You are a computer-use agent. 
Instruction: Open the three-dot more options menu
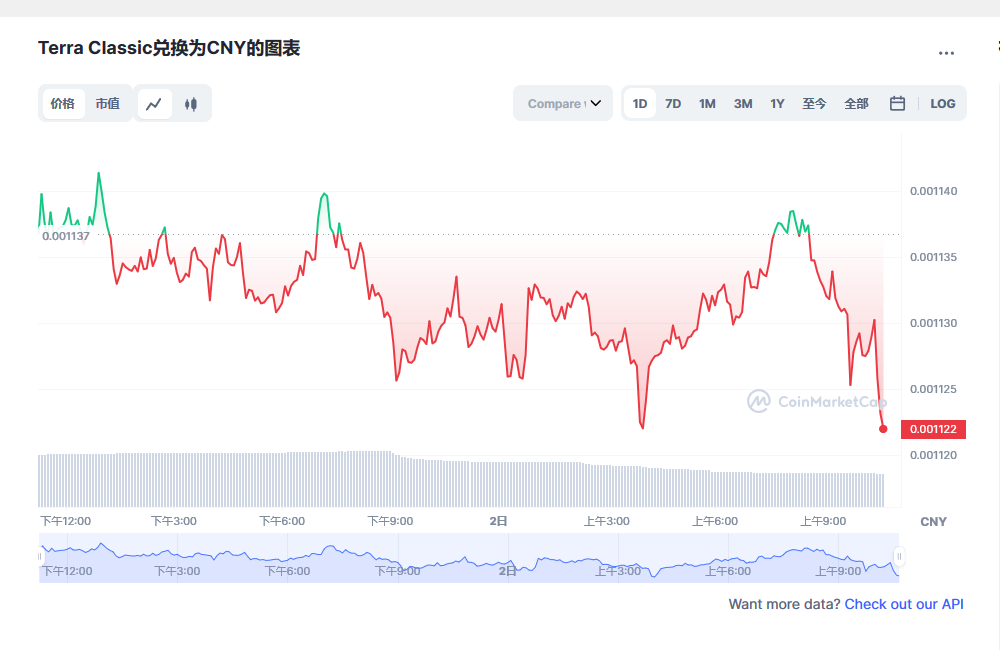(x=946, y=53)
